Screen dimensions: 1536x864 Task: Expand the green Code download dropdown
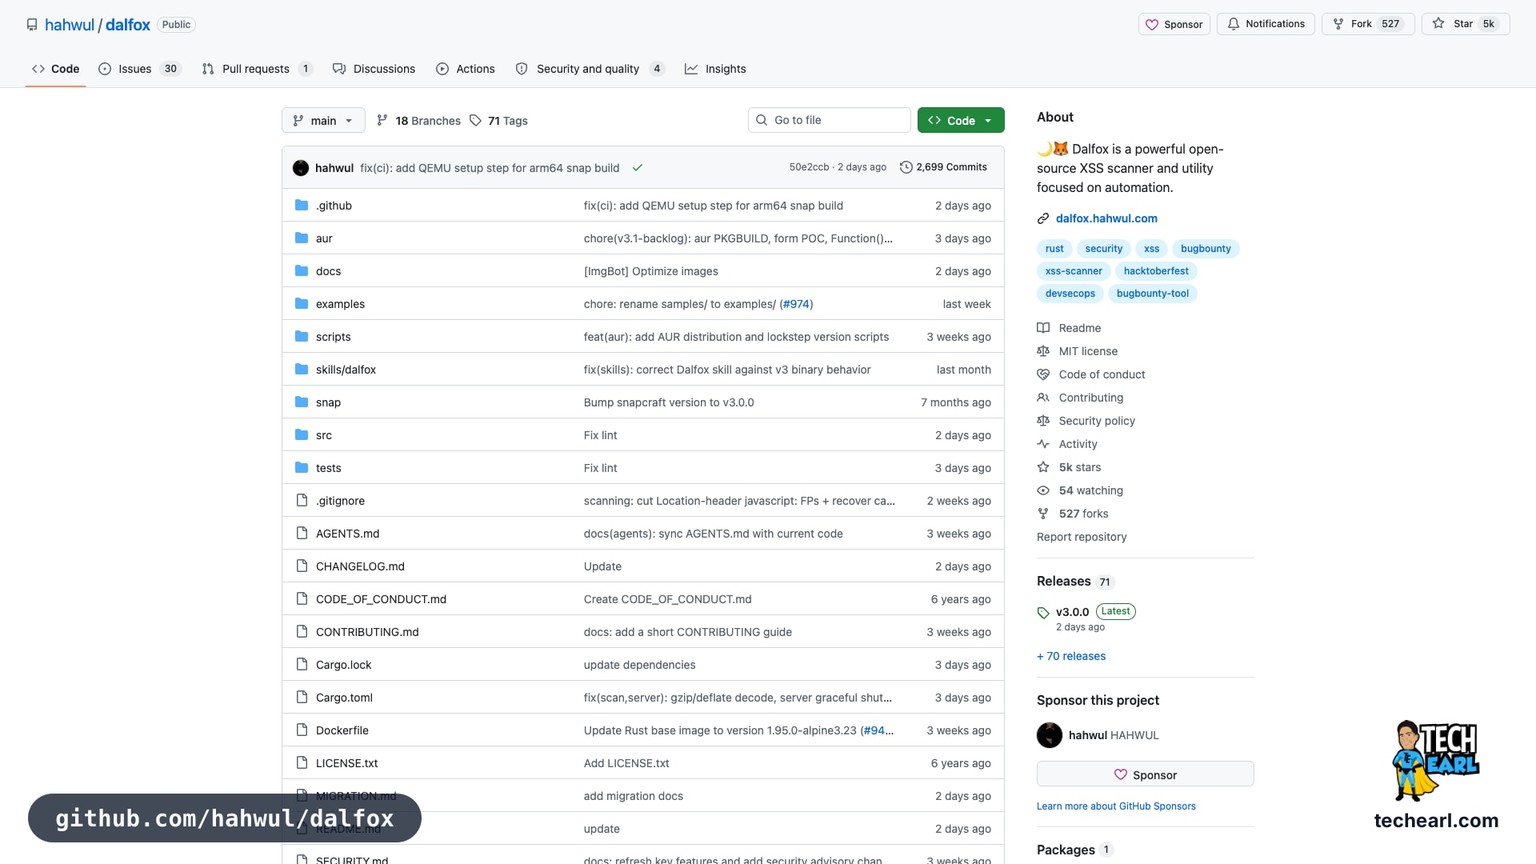pos(961,120)
